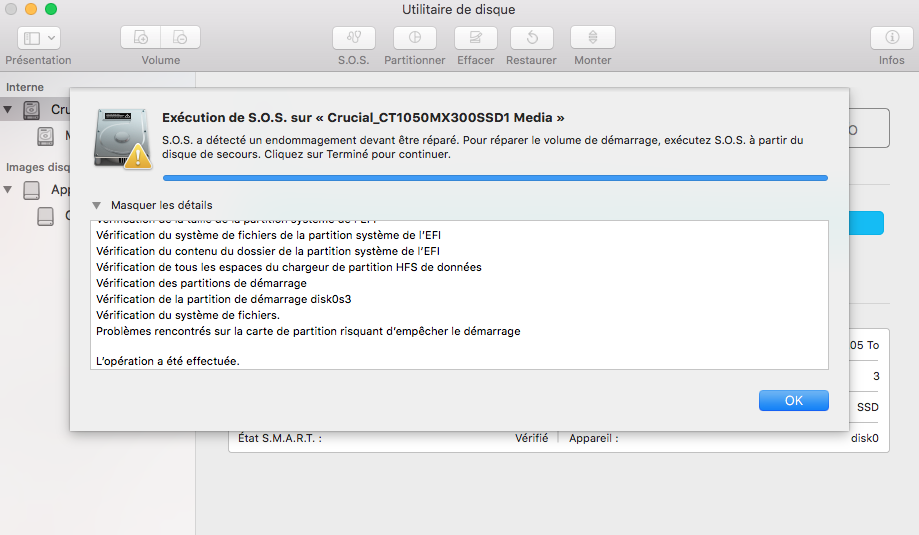The width and height of the screenshot is (919, 535).
Task: Click the add volume icon
Action: [x=141, y=38]
